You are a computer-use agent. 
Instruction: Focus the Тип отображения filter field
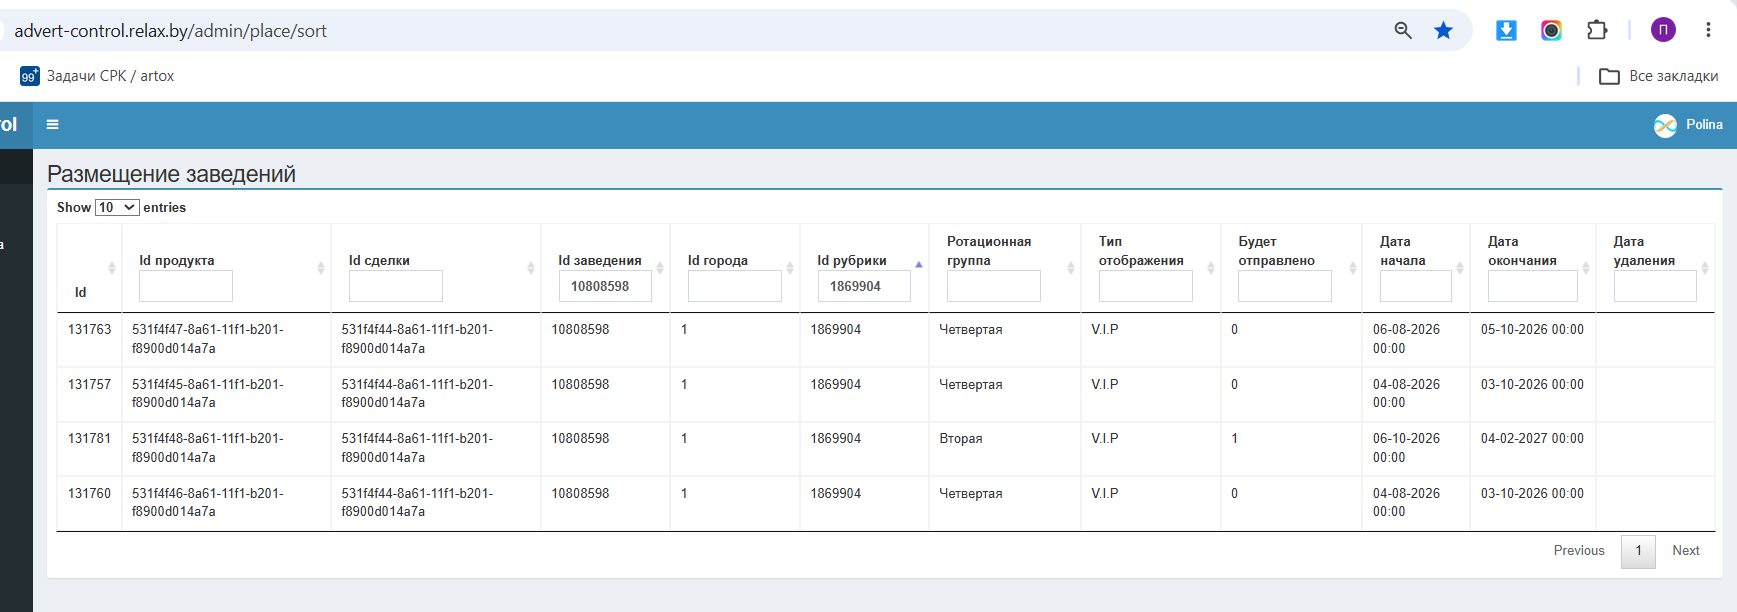pyautogui.click(x=1146, y=286)
